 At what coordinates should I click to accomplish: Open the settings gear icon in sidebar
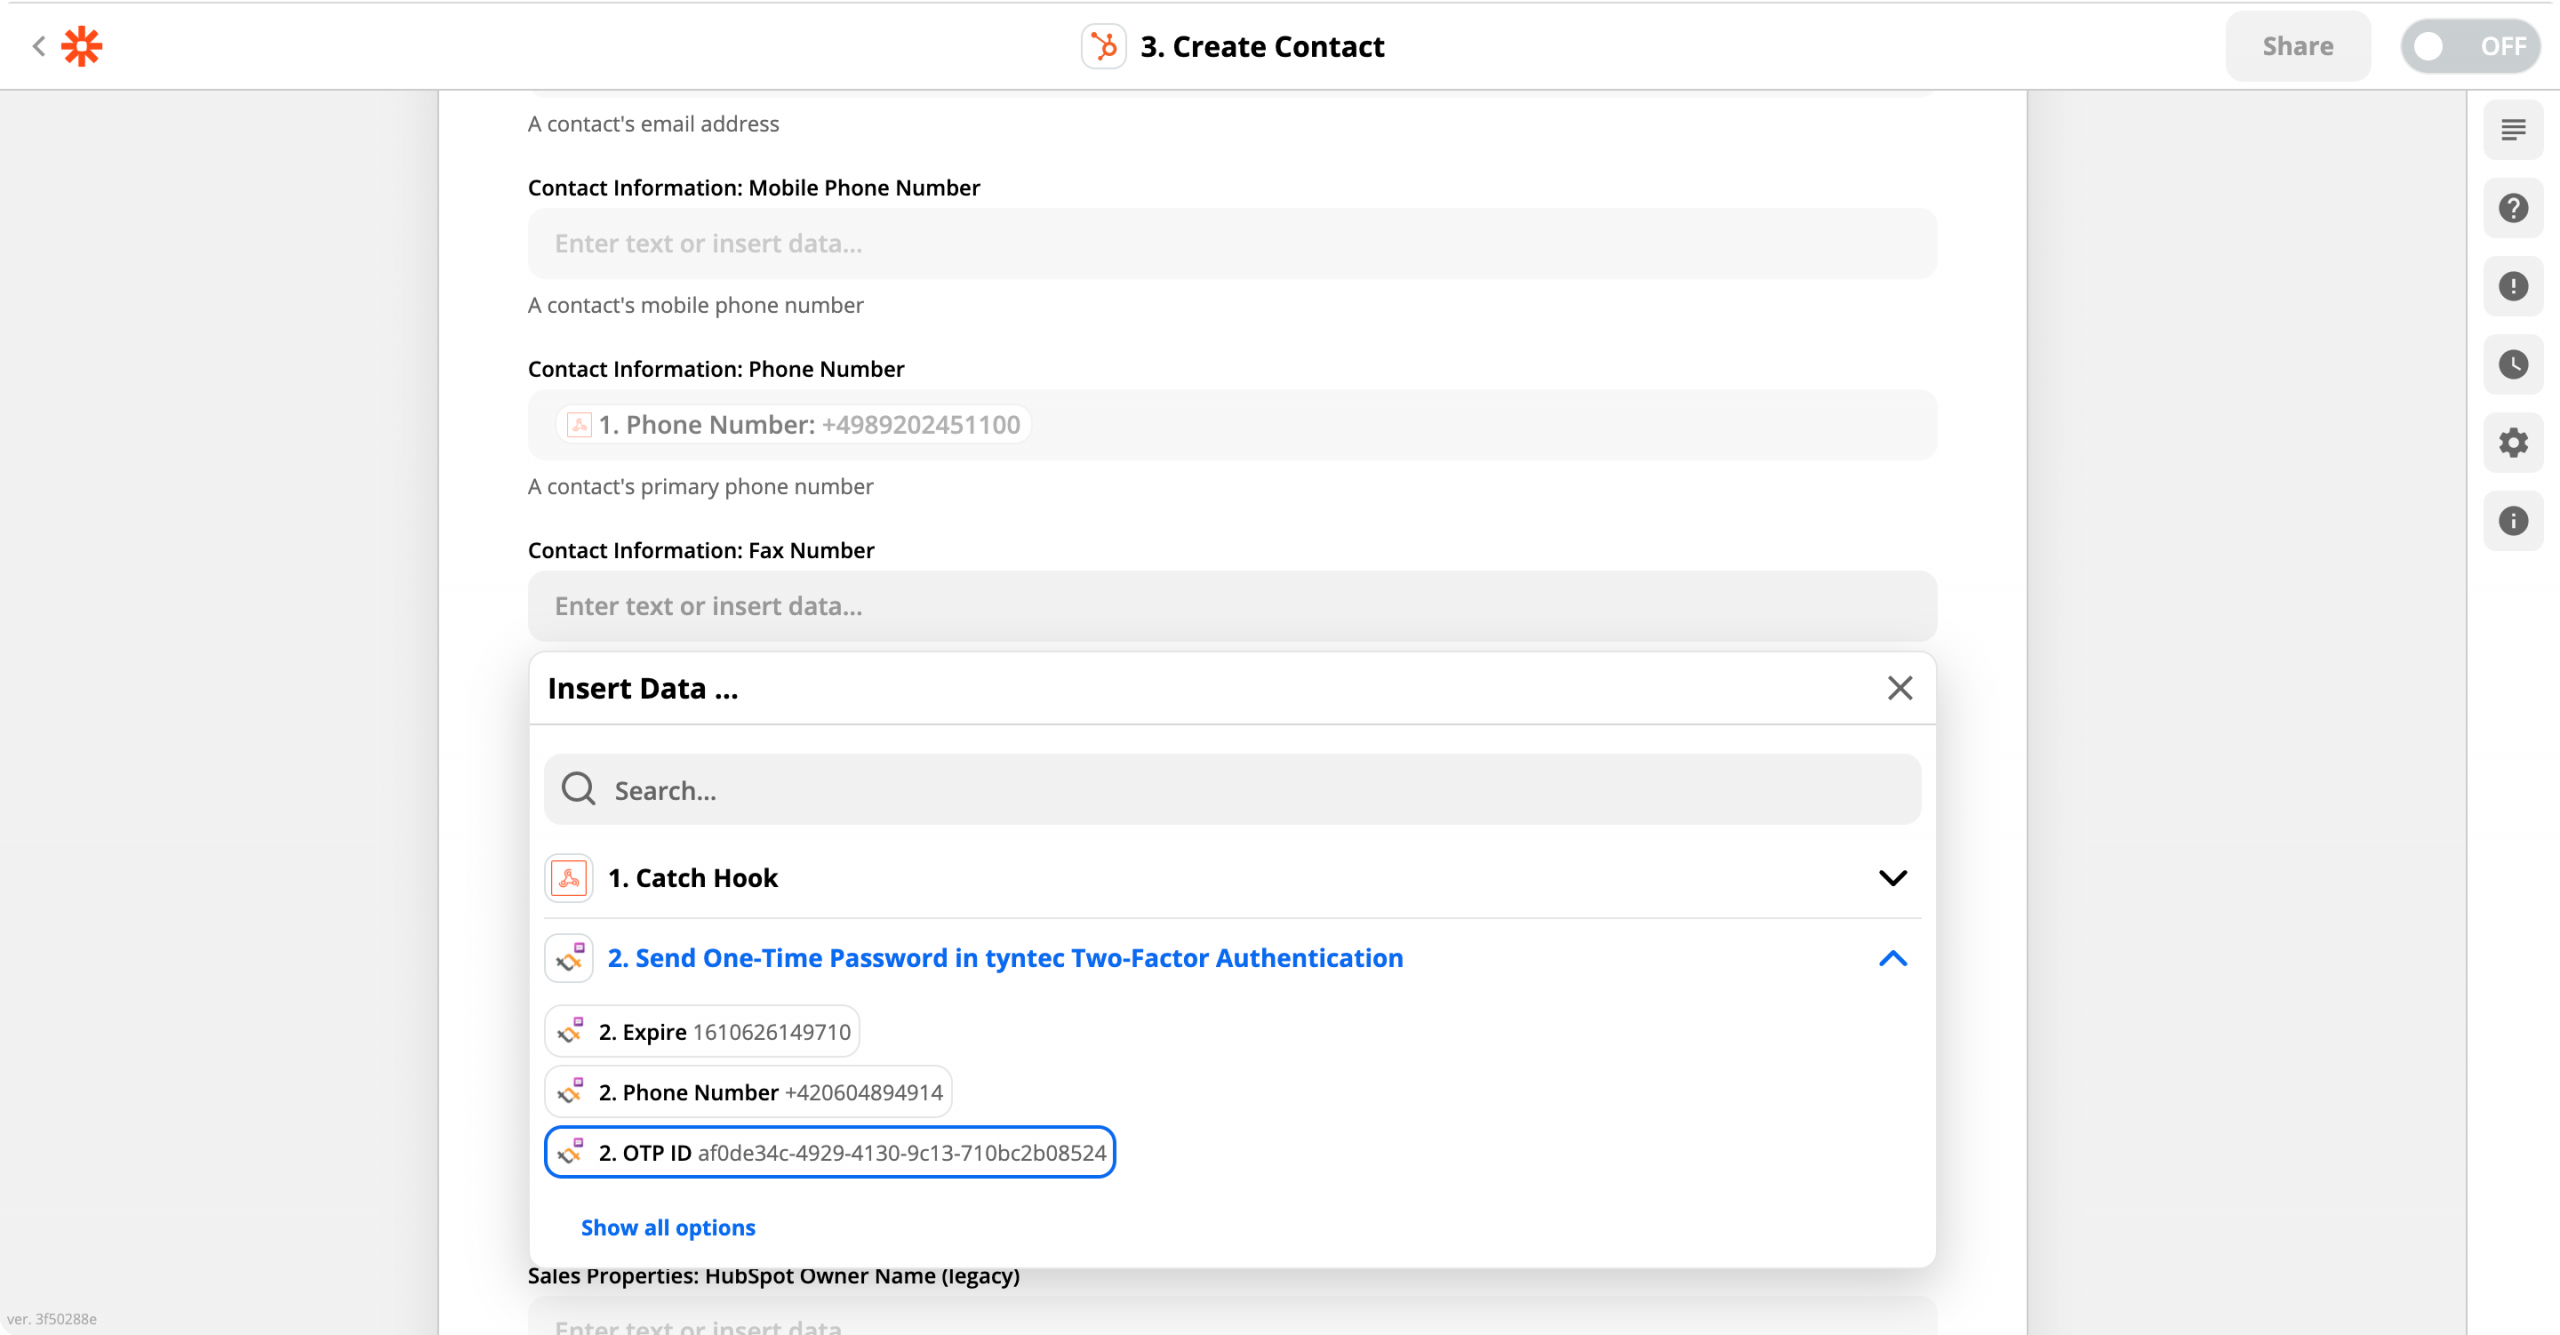tap(2513, 442)
